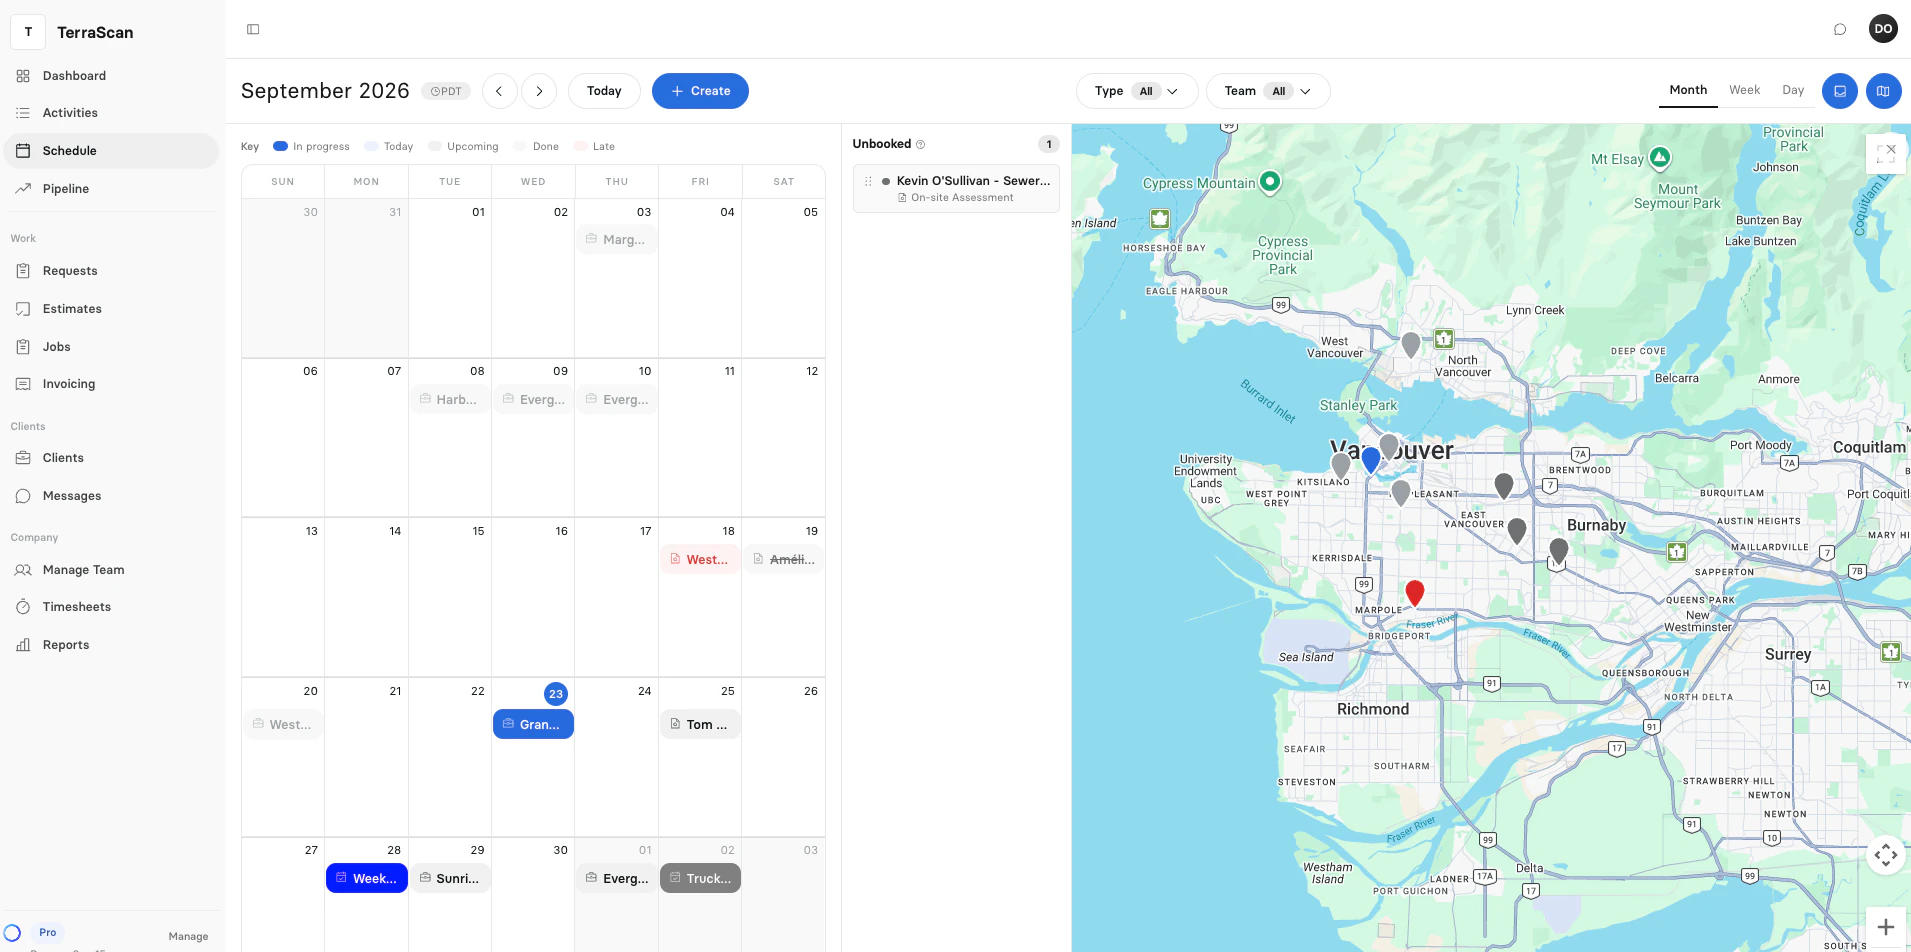
Task: Click the Create button
Action: coord(700,91)
